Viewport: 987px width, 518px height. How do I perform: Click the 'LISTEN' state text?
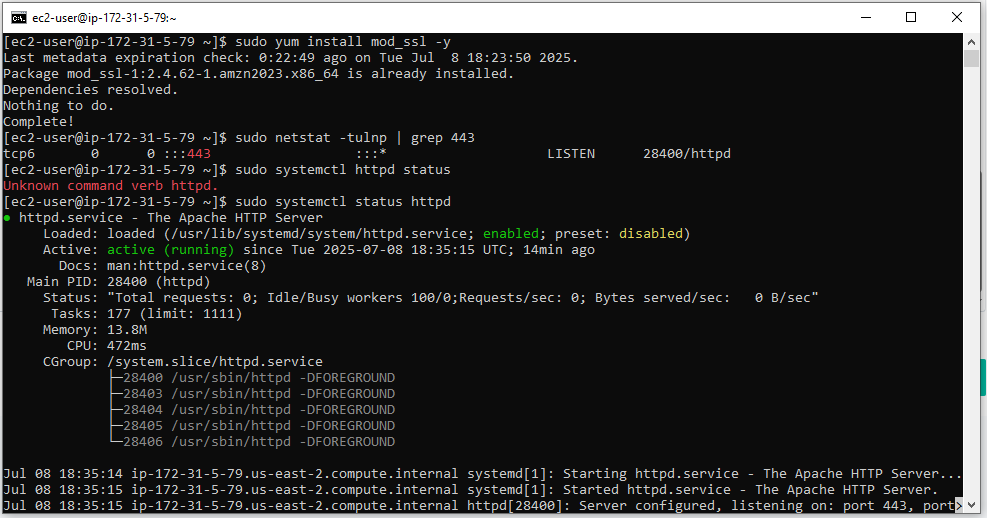(x=571, y=154)
